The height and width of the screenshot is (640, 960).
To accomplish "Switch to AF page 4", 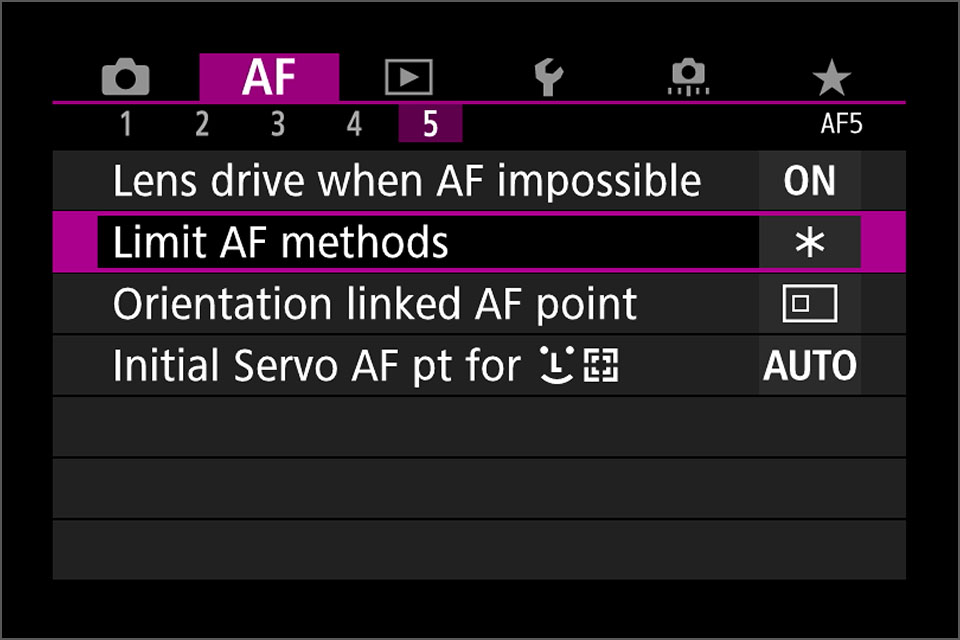I will click(354, 124).
